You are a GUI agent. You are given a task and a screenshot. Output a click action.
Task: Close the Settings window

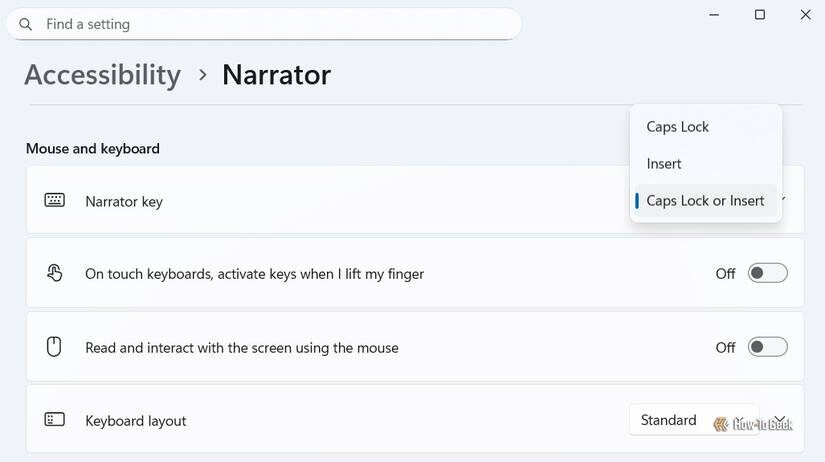click(x=806, y=14)
